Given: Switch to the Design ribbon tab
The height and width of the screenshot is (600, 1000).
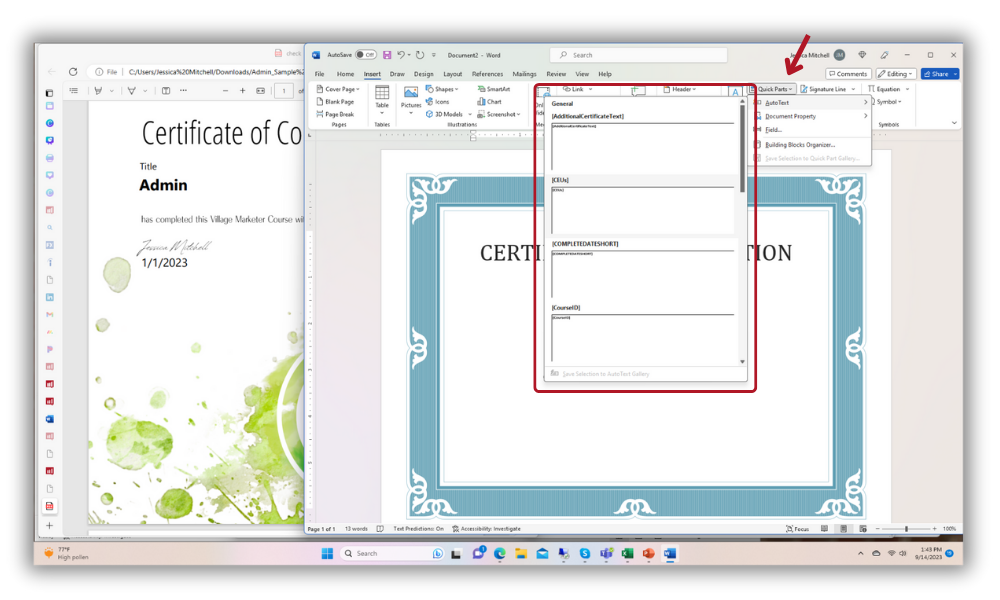Looking at the screenshot, I should (x=423, y=74).
